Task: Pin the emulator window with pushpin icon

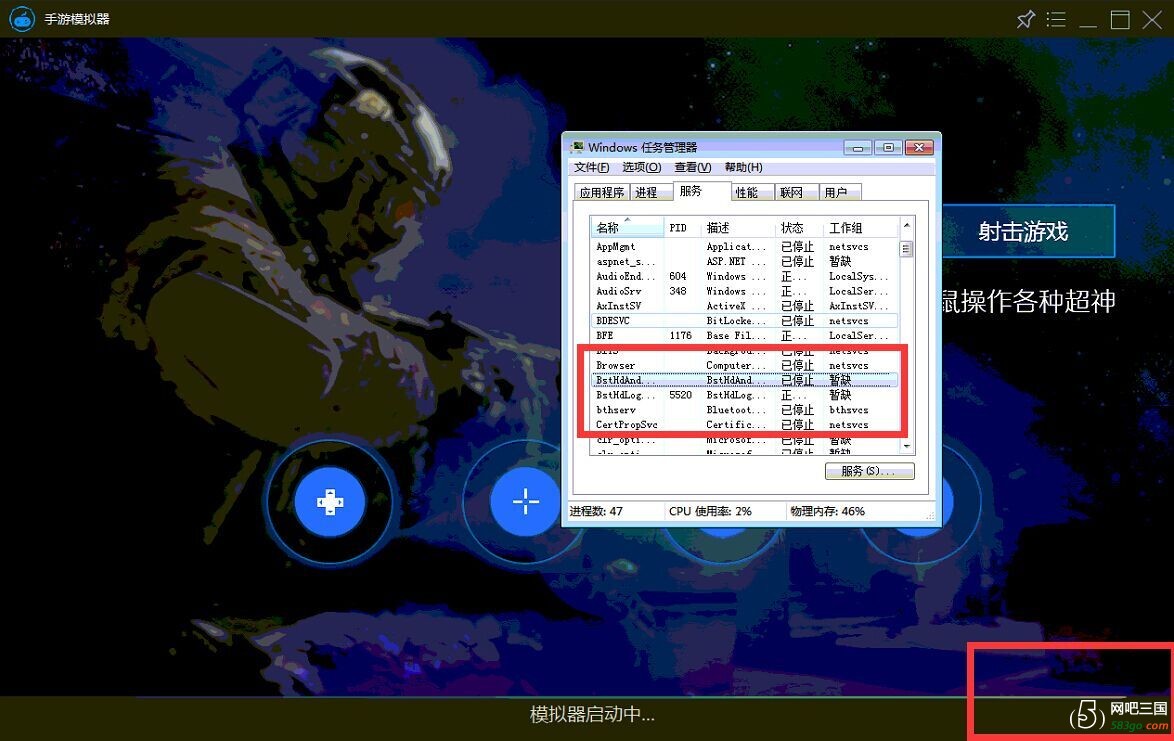Action: 1025,19
